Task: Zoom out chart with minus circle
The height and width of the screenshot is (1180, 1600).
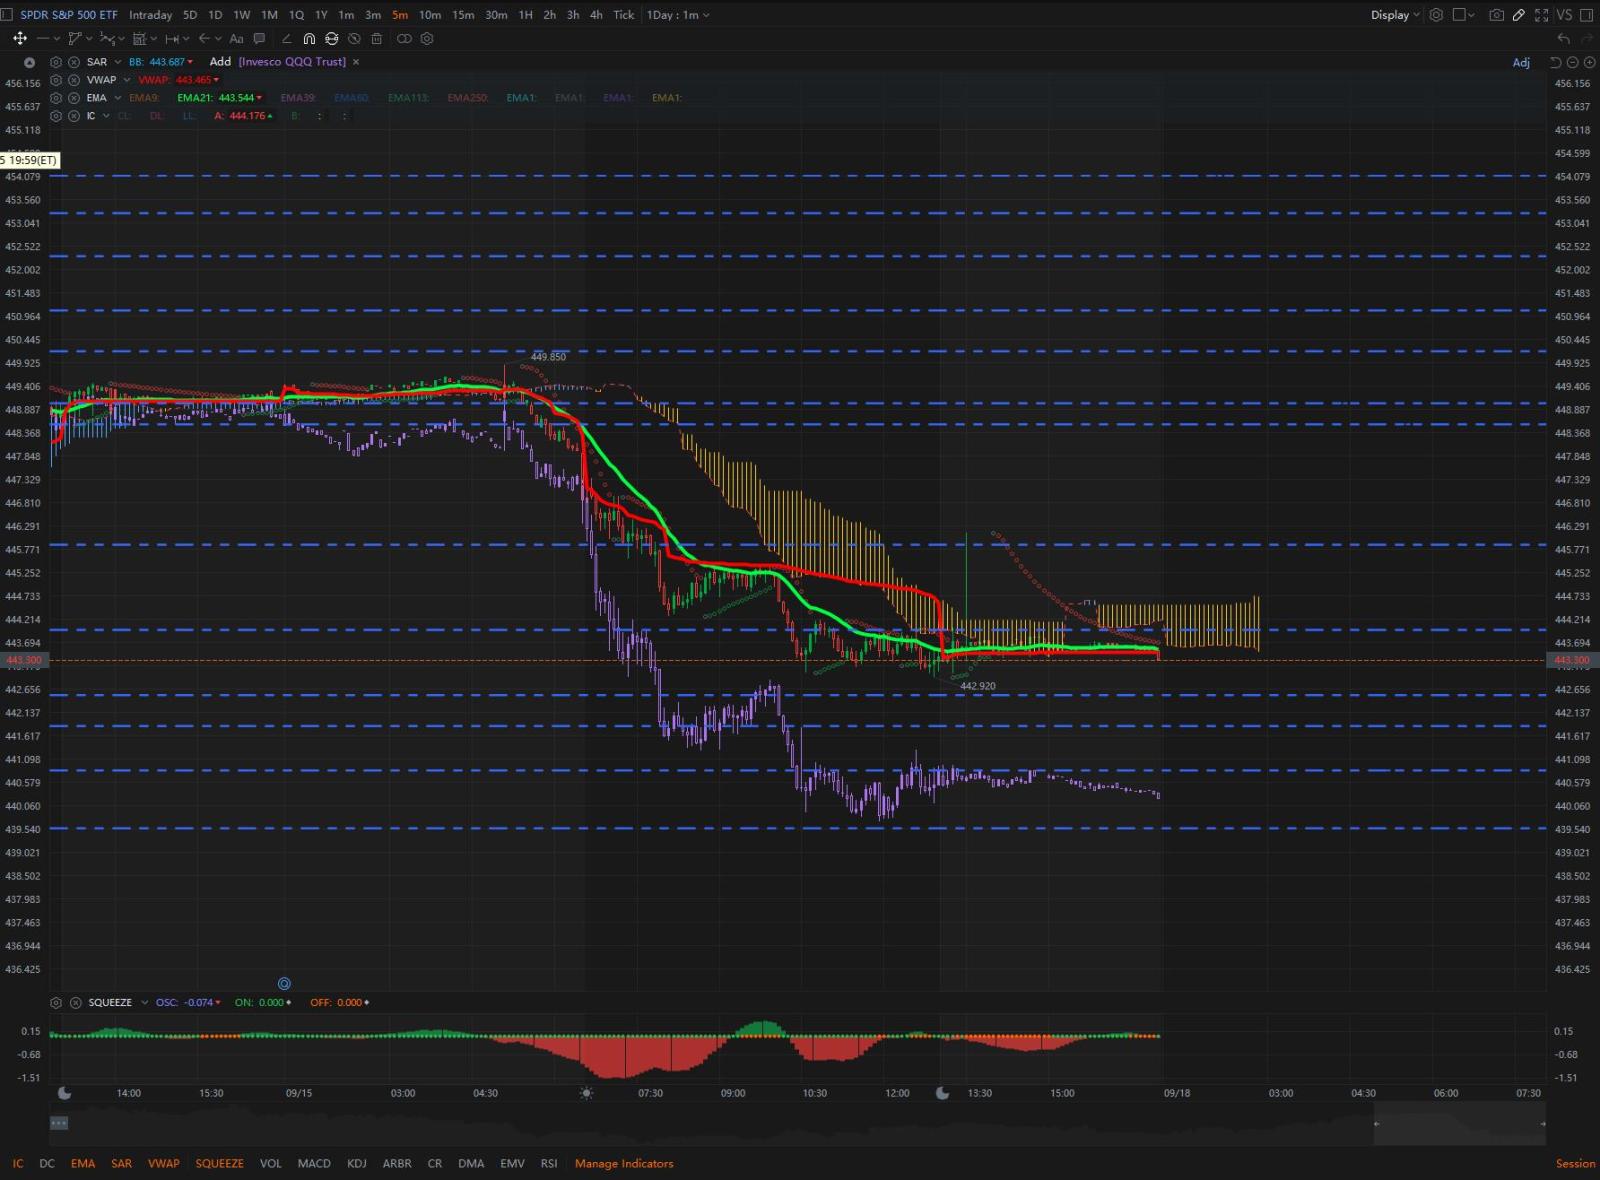Action: pyautogui.click(x=1572, y=62)
